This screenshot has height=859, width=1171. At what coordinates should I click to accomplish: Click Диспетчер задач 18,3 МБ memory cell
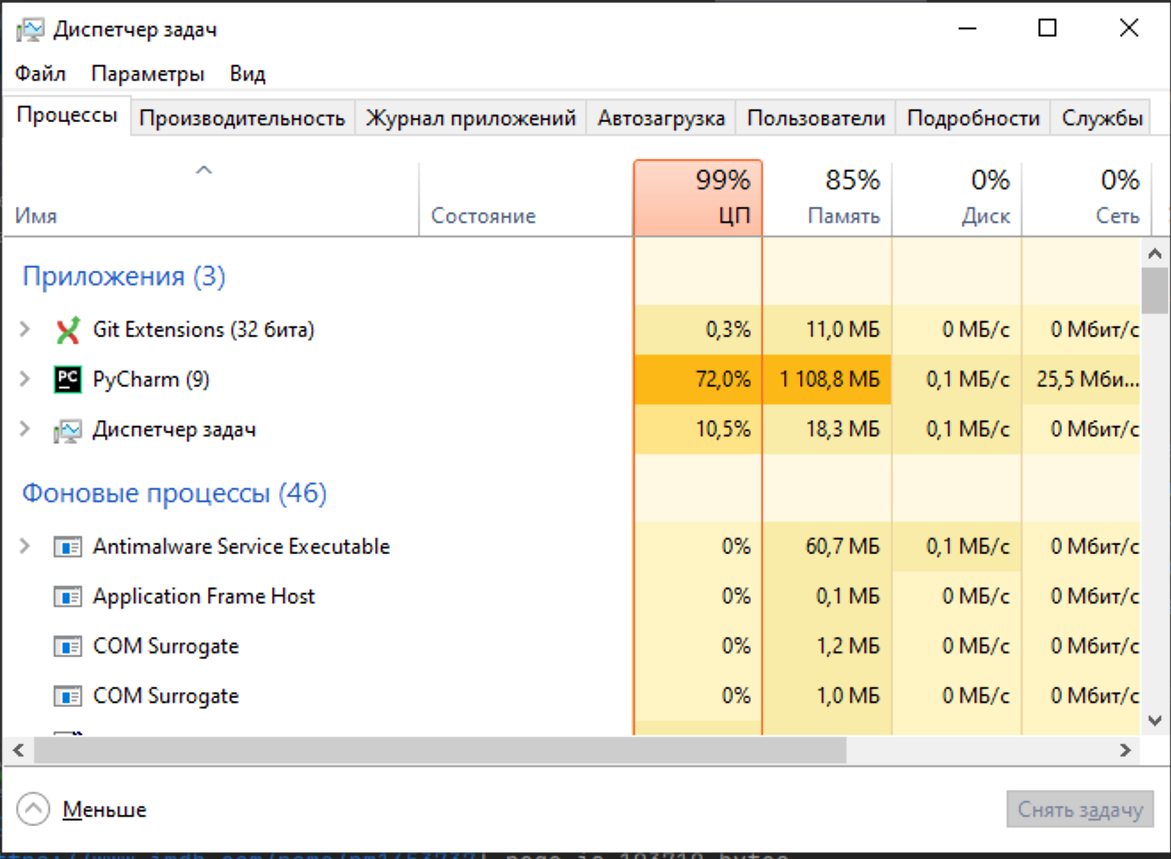(x=827, y=430)
